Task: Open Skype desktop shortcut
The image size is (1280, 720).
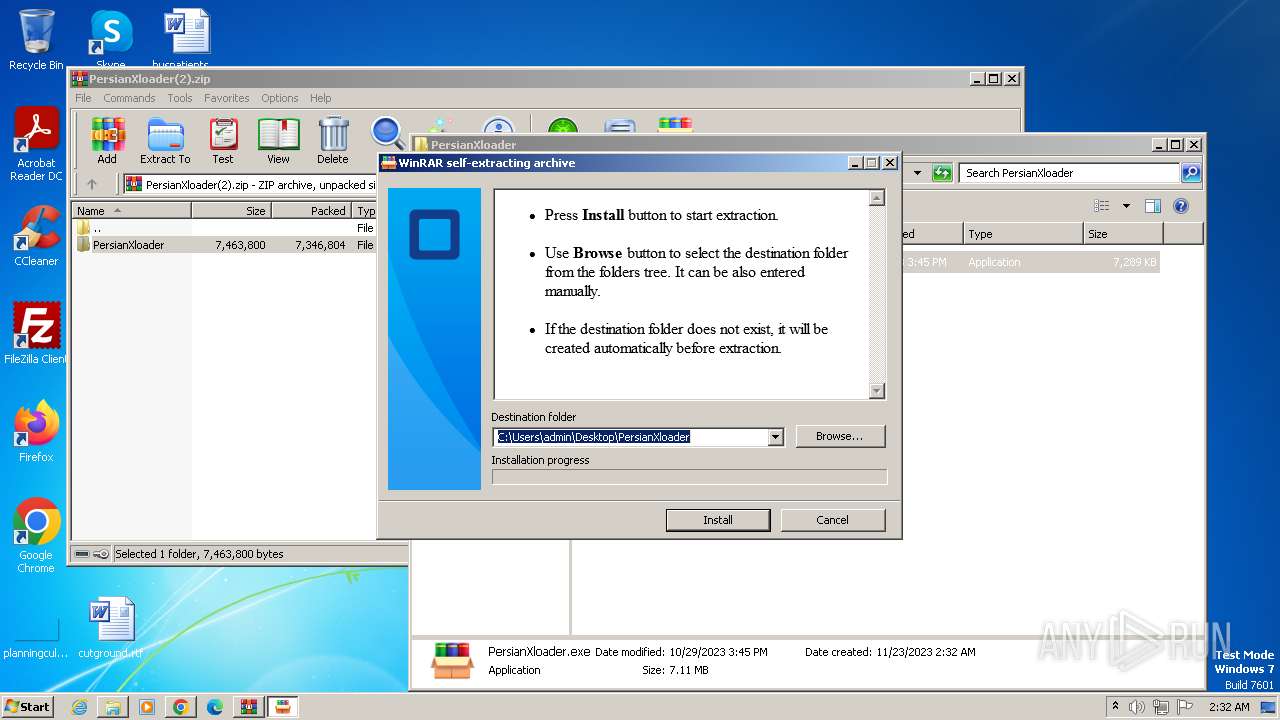Action: pyautogui.click(x=110, y=40)
